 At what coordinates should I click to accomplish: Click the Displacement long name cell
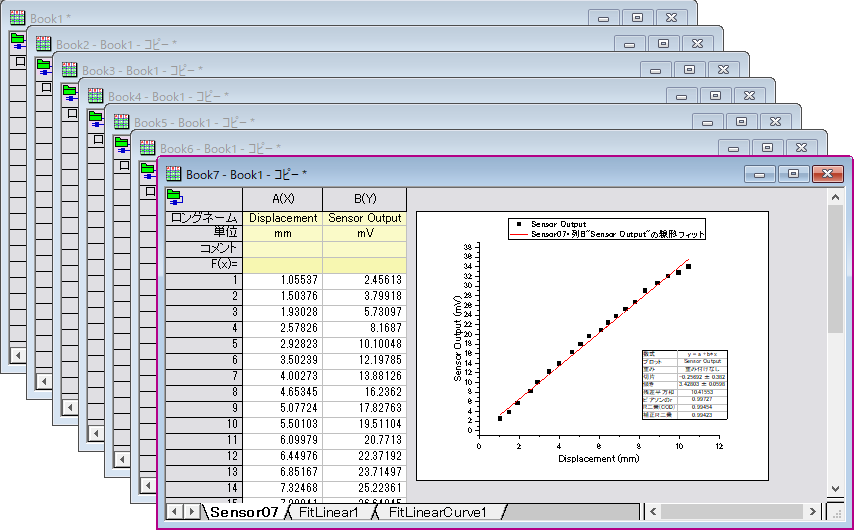283,218
